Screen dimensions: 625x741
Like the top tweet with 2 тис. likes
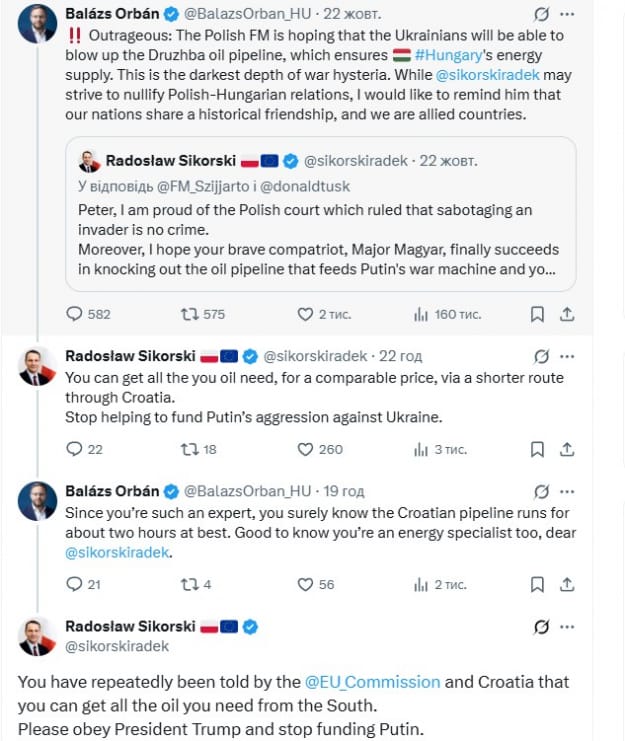click(x=306, y=314)
